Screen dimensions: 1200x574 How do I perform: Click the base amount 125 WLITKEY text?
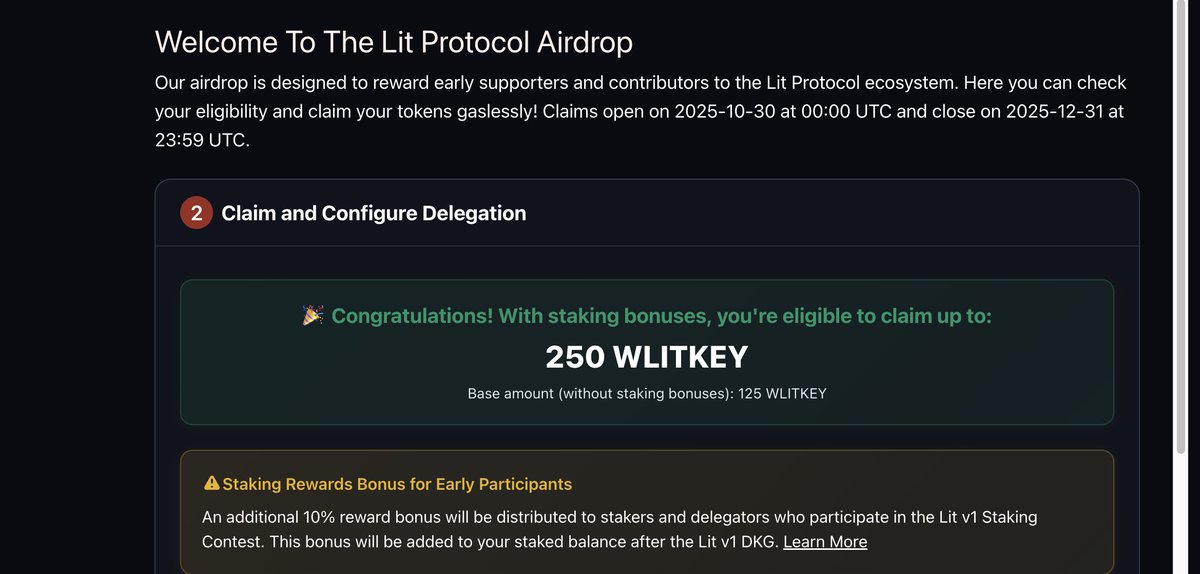[x=647, y=394]
